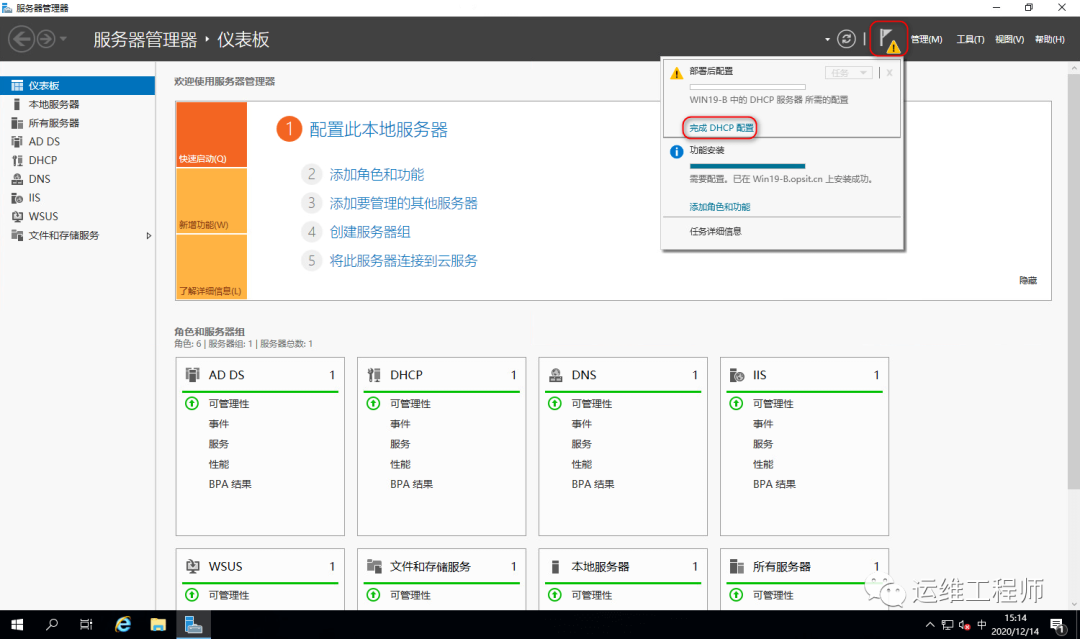1080x639 pixels.
Task: Click the back navigation arrow
Action: [21, 39]
